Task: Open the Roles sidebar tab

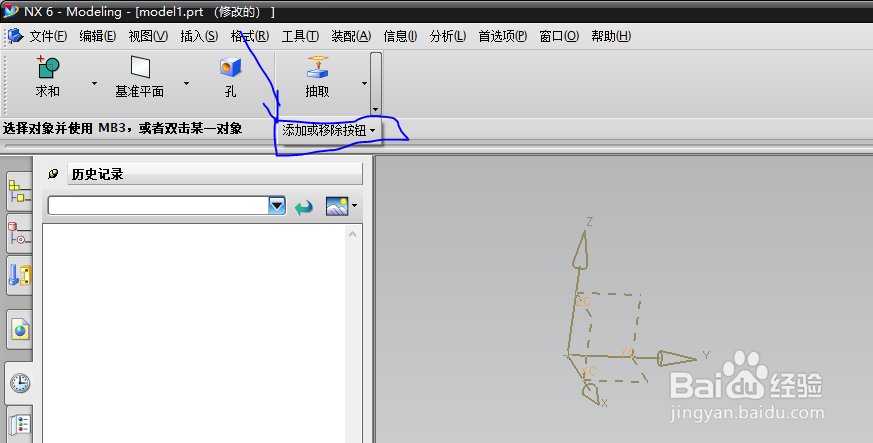Action: (19, 425)
